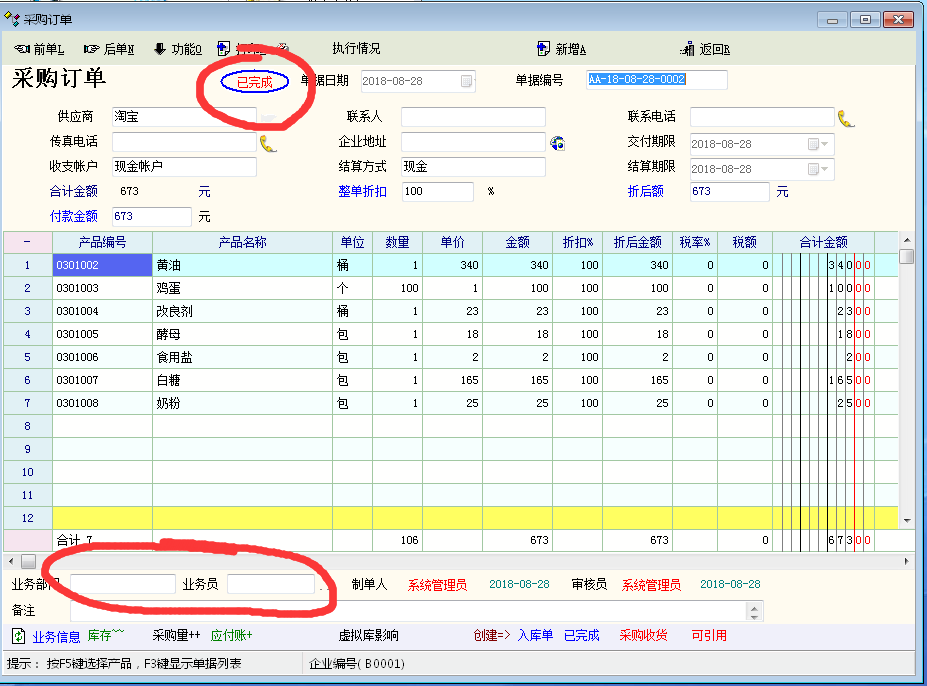Go to previous order with 前单 button
Image resolution: width=927 pixels, height=686 pixels.
[x=39, y=49]
